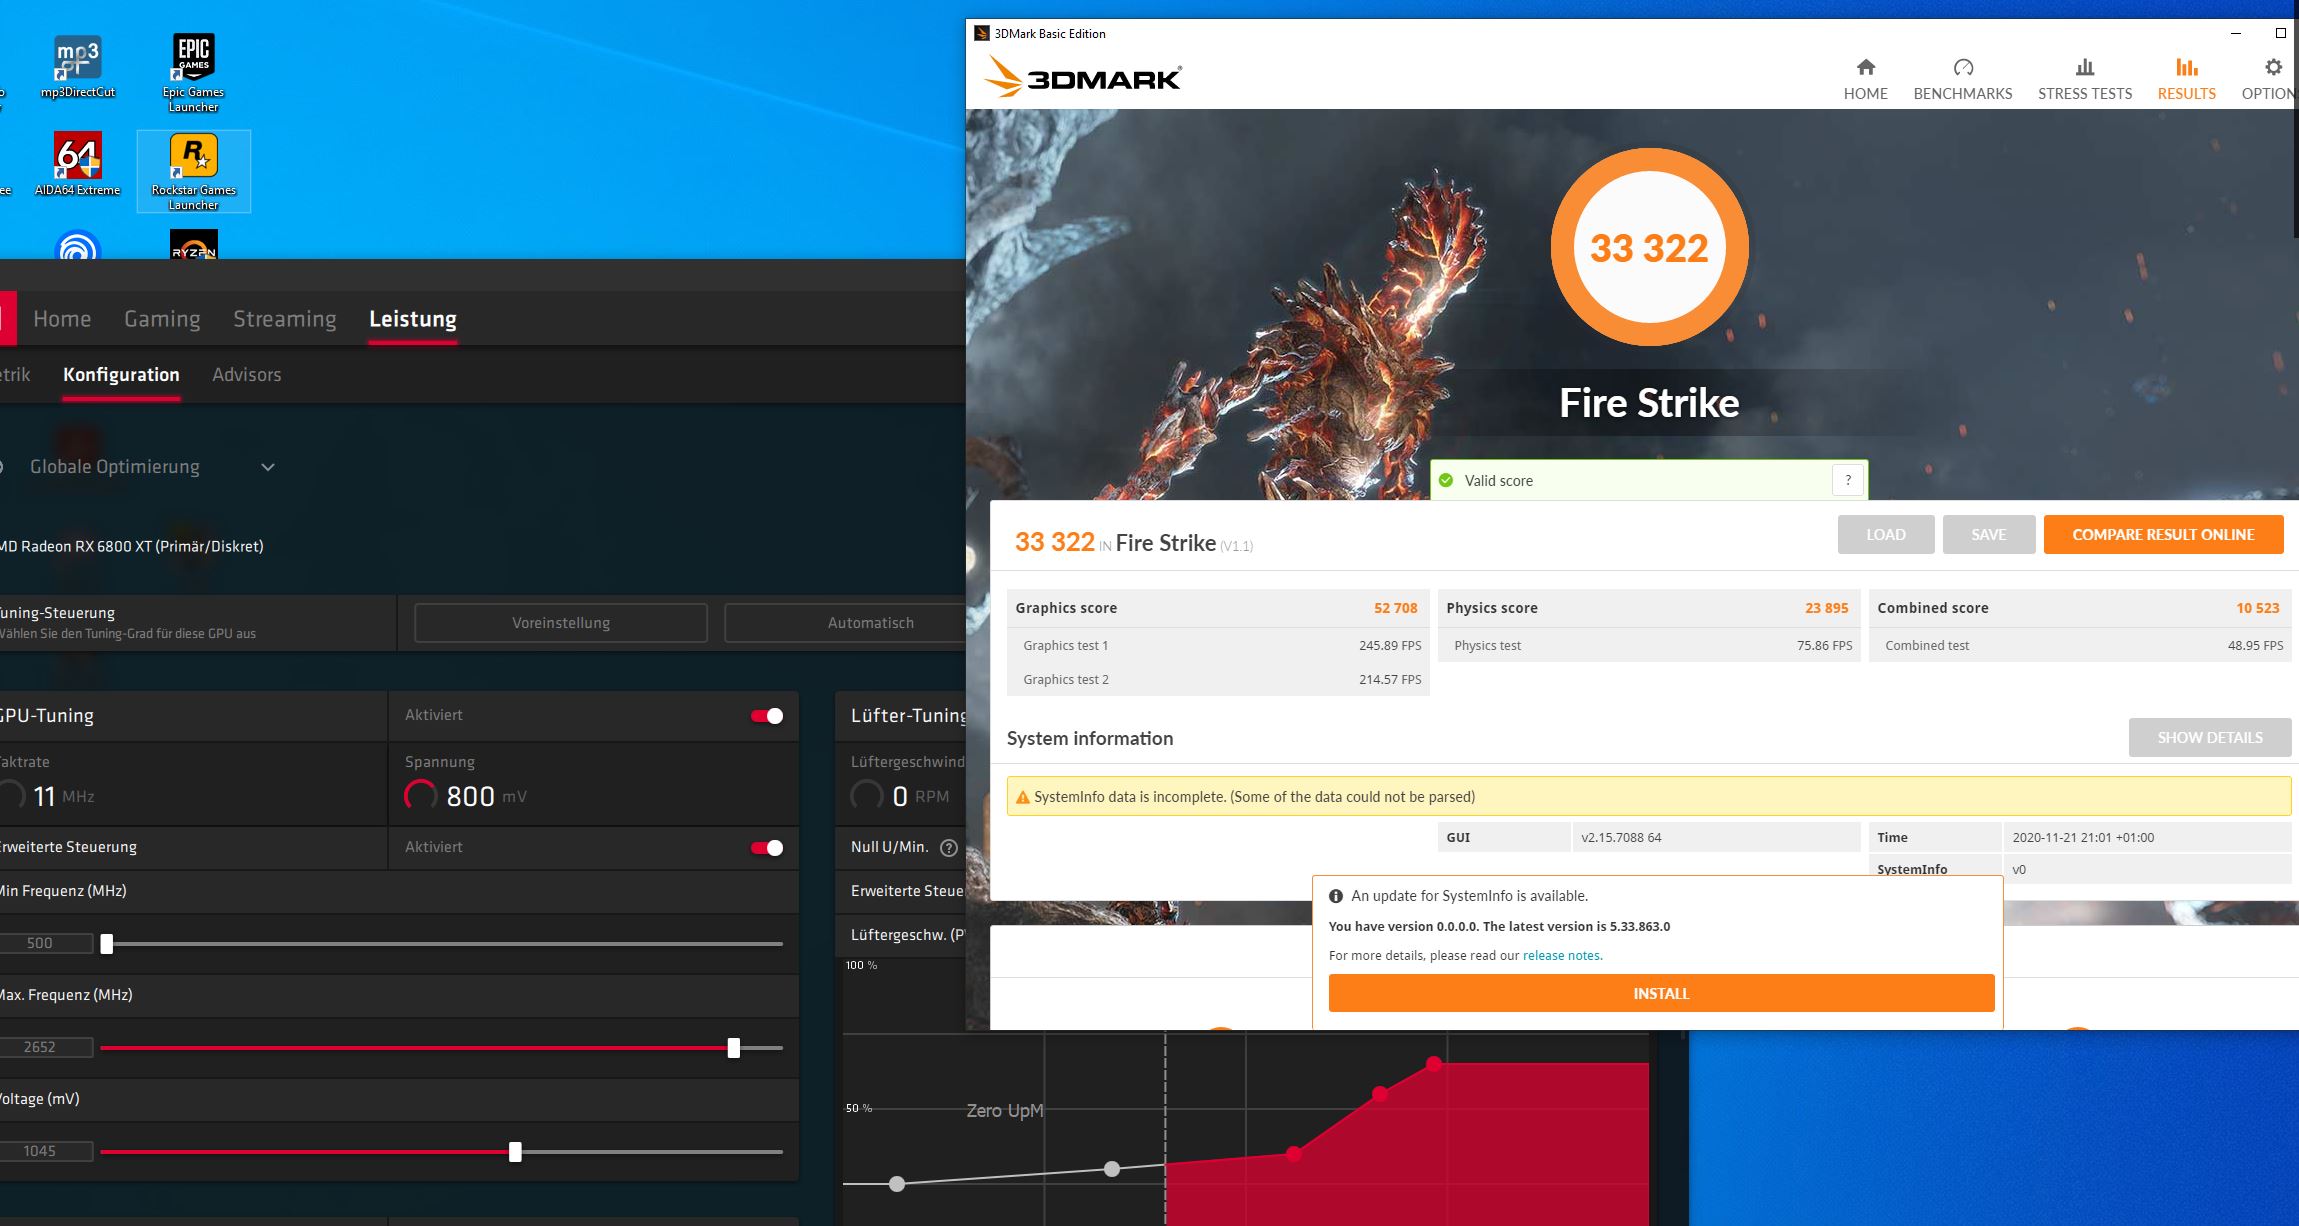Screen dimensions: 2299x1226
Task: Open Benchmarks gauge icon
Action: (1962, 68)
